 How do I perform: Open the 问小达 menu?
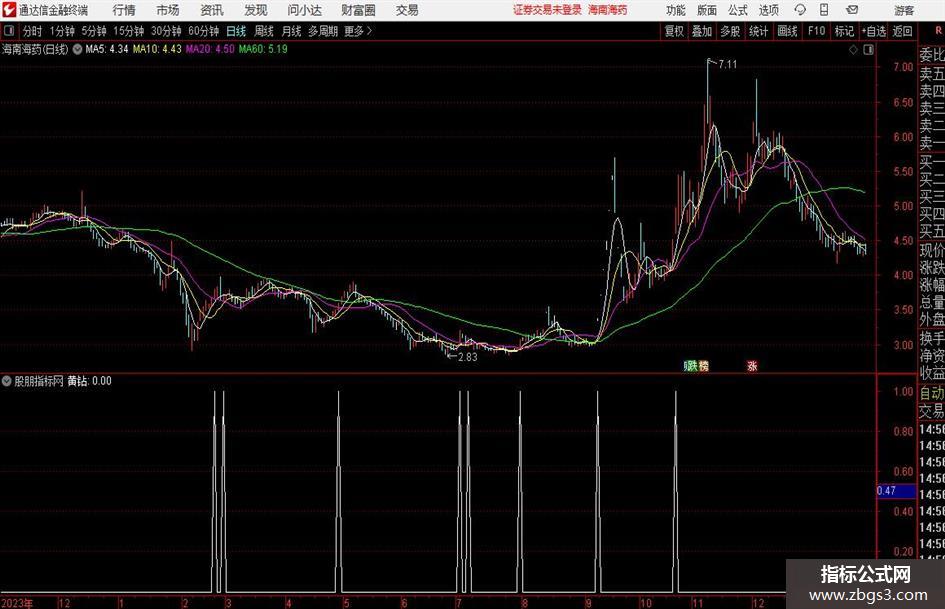point(305,10)
